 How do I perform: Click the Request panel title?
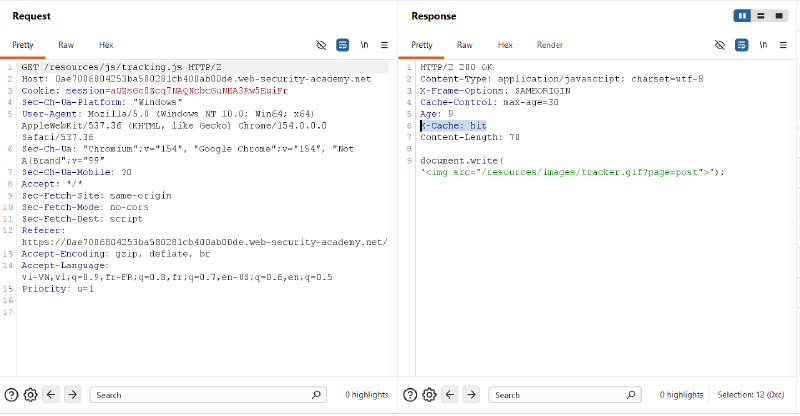click(32, 16)
